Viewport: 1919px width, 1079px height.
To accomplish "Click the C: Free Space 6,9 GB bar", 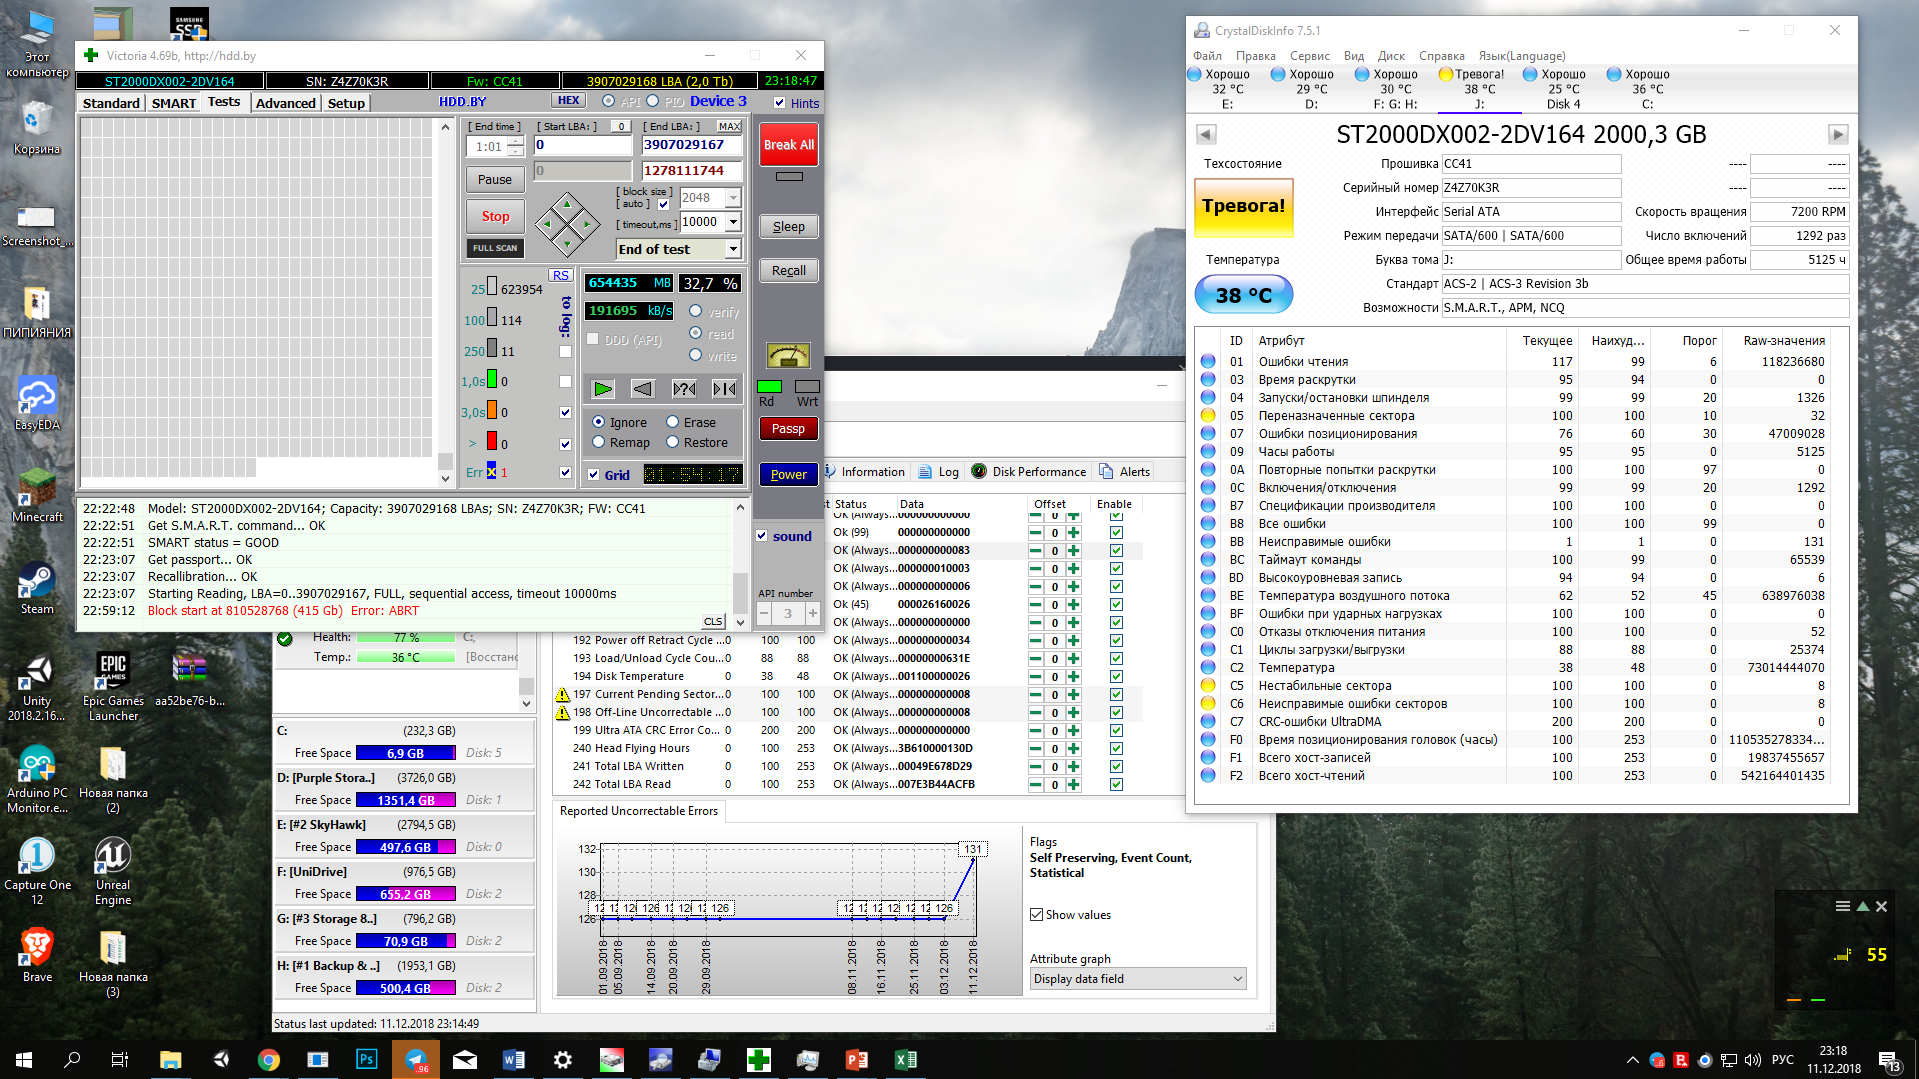I will (x=406, y=753).
